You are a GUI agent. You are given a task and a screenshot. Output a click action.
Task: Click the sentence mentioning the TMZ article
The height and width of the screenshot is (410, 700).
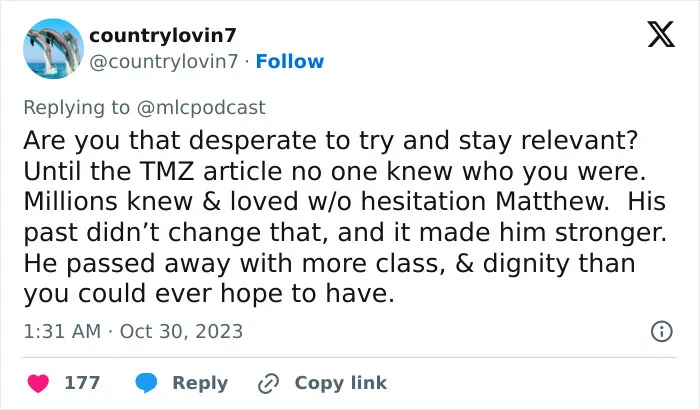(335, 171)
